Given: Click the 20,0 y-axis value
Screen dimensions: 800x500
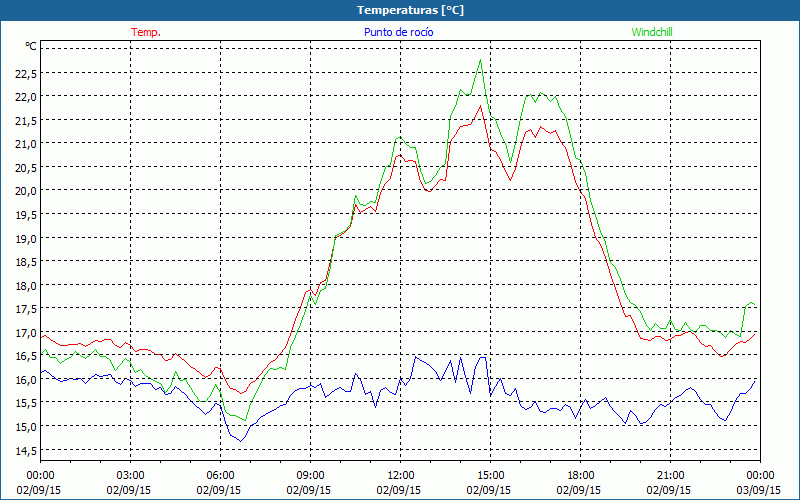Looking at the screenshot, I should coord(26,191).
